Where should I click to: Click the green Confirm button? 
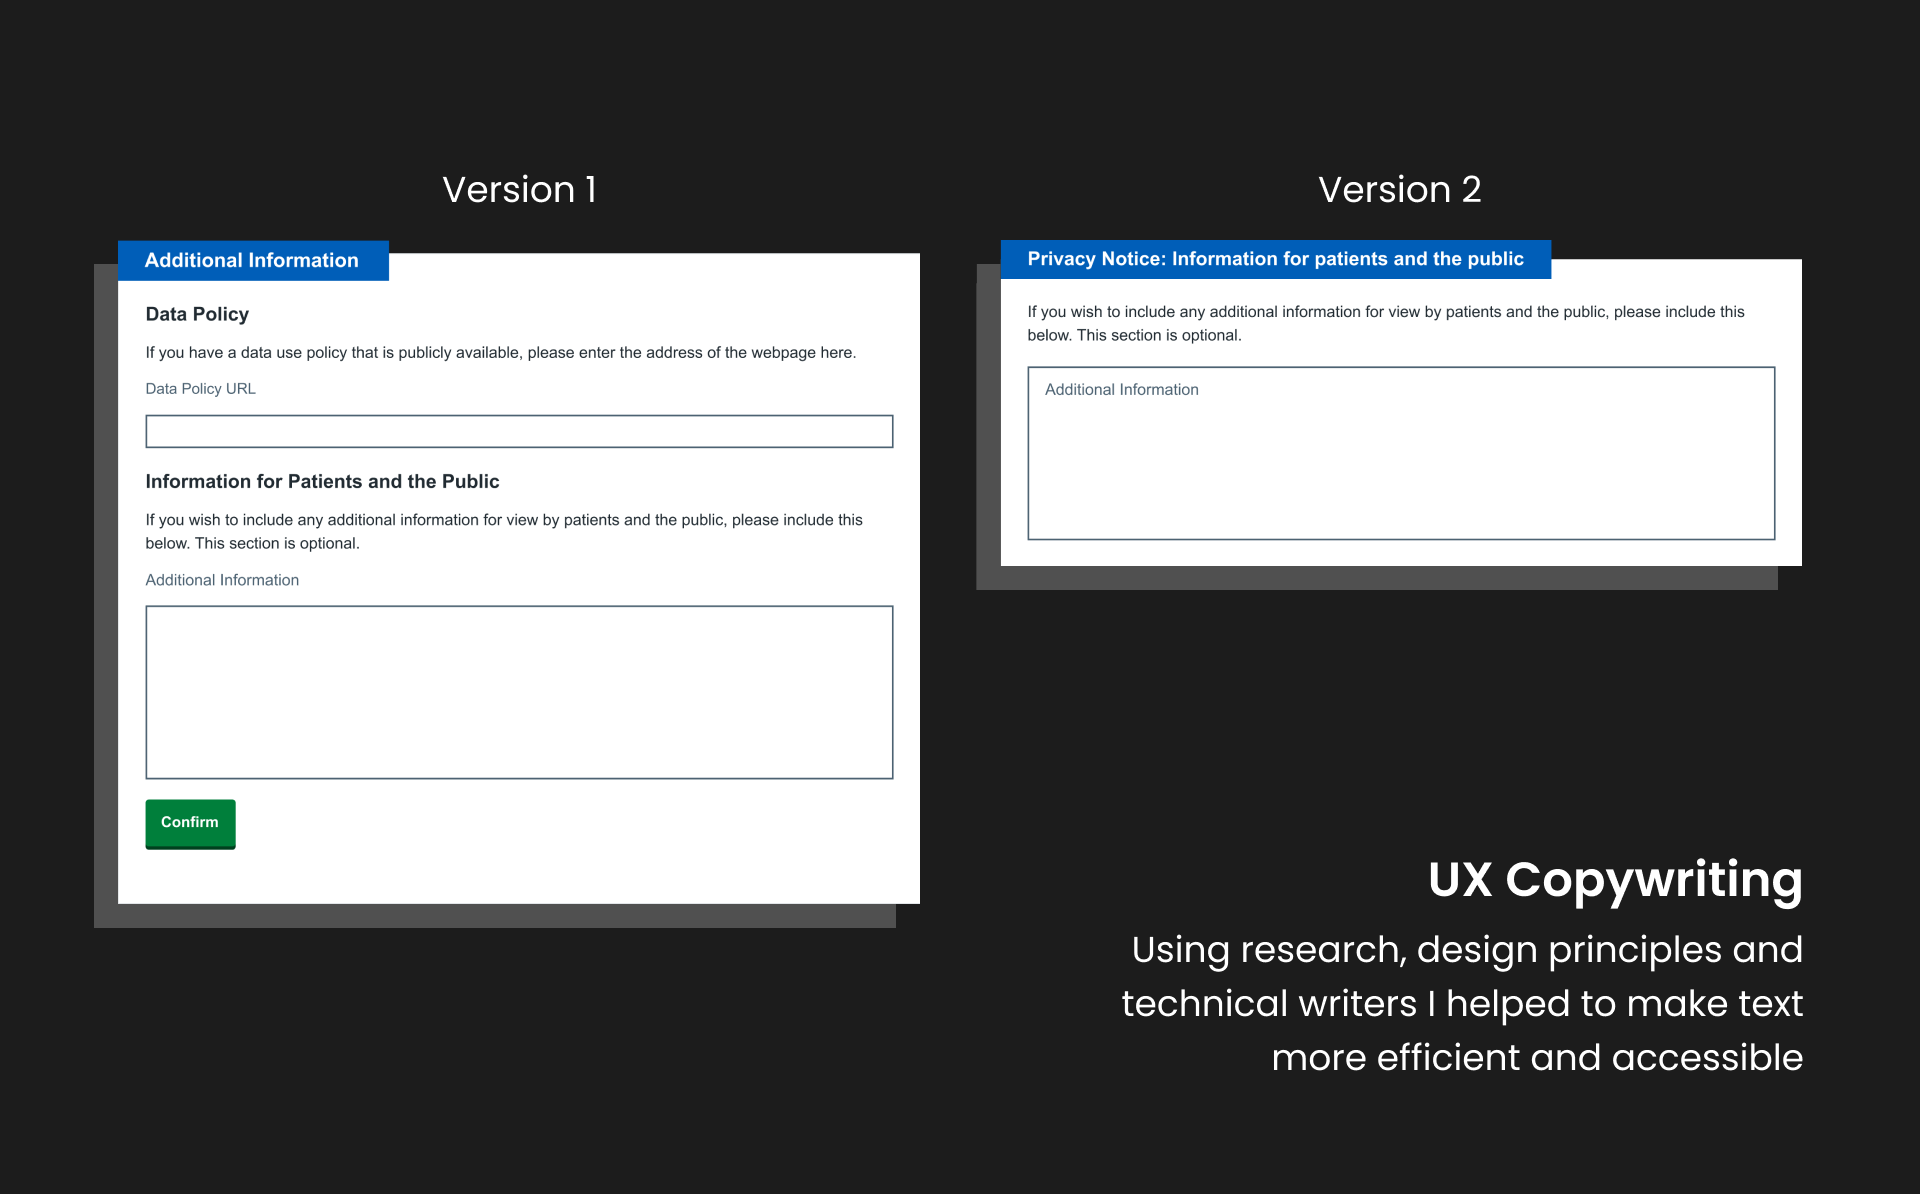click(x=190, y=823)
